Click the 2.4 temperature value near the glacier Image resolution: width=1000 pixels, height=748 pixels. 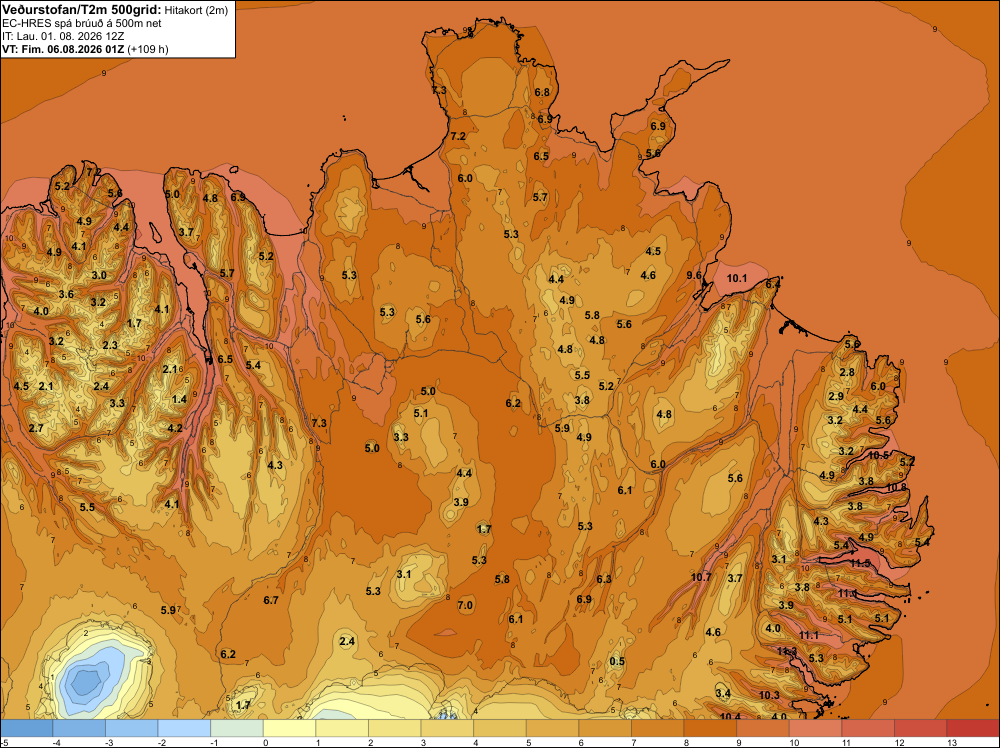coord(347,642)
